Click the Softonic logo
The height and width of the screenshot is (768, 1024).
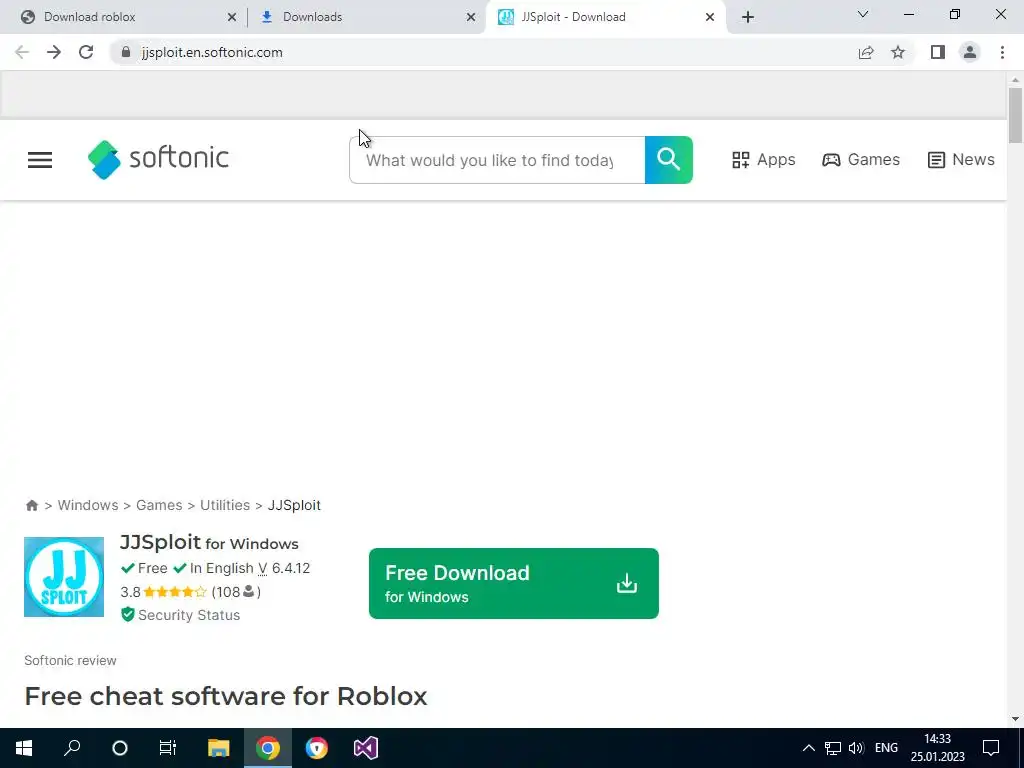(158, 159)
